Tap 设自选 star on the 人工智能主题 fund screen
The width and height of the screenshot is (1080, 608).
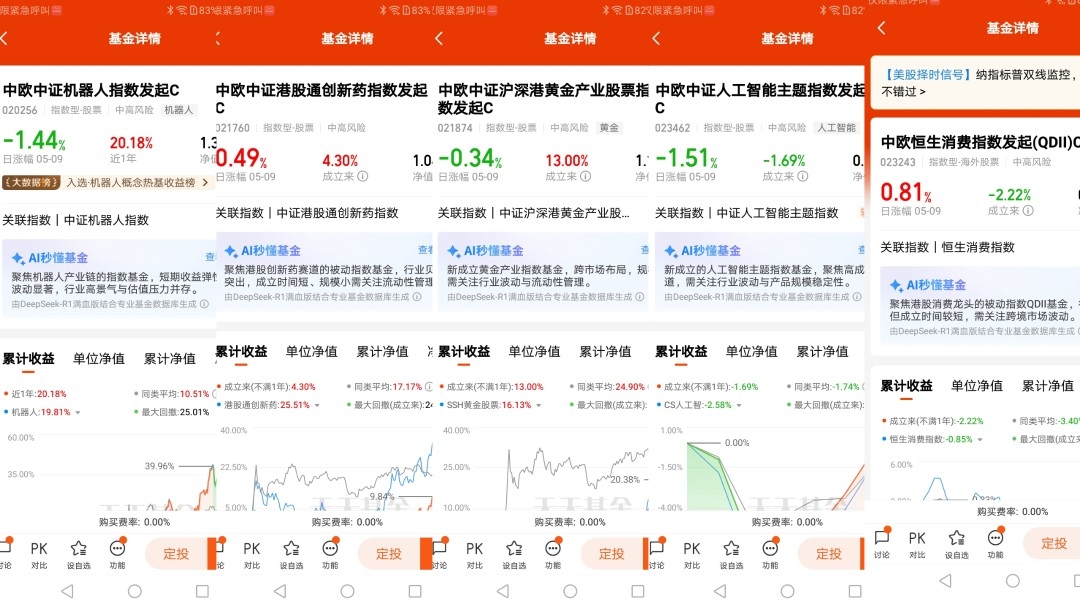[x=731, y=554]
